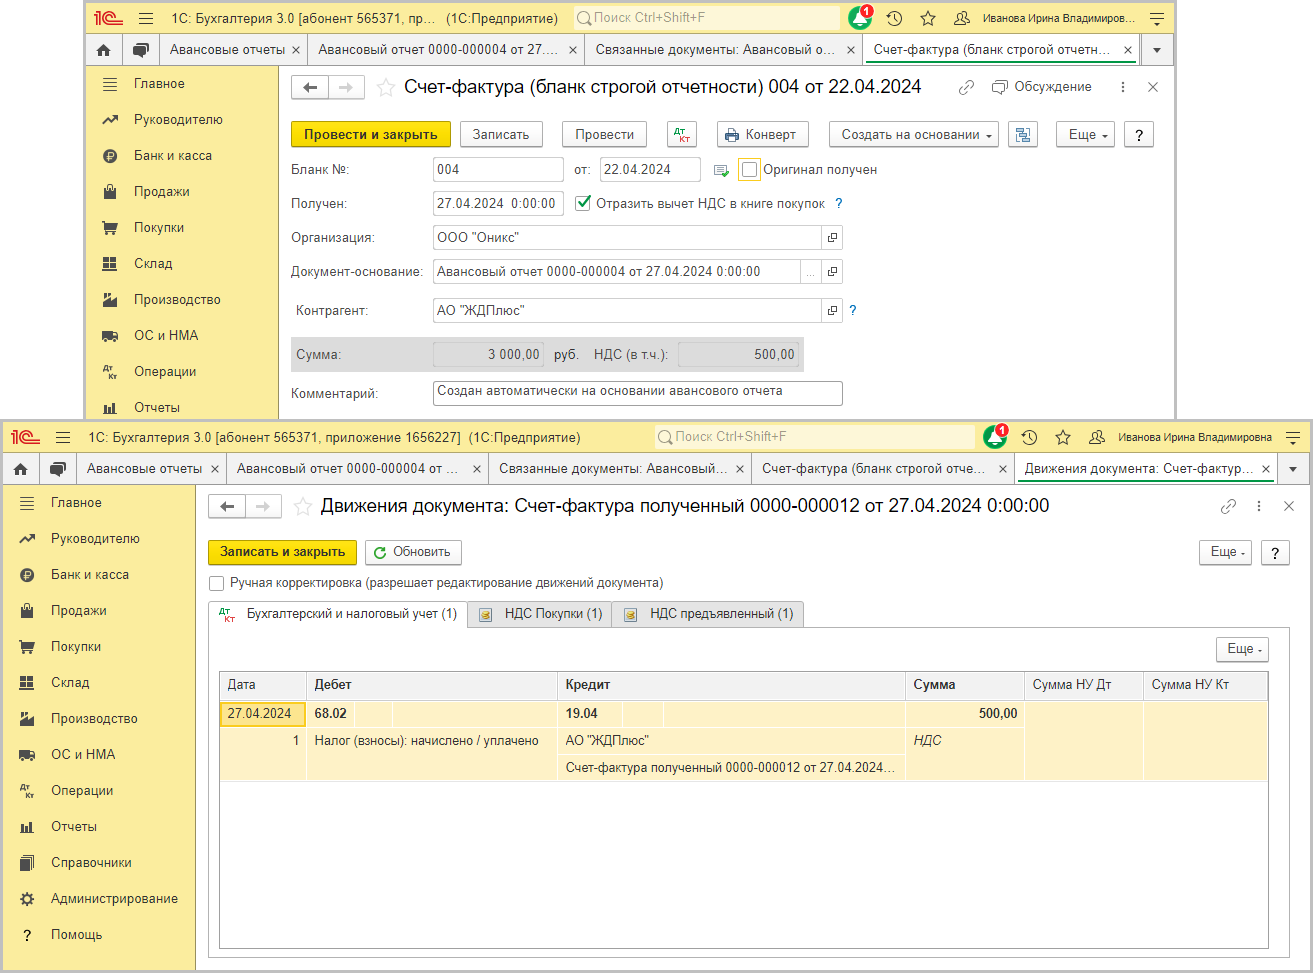1313x973 pixels.
Task: Open document structure icon next to Создать на основании
Action: (x=1022, y=135)
